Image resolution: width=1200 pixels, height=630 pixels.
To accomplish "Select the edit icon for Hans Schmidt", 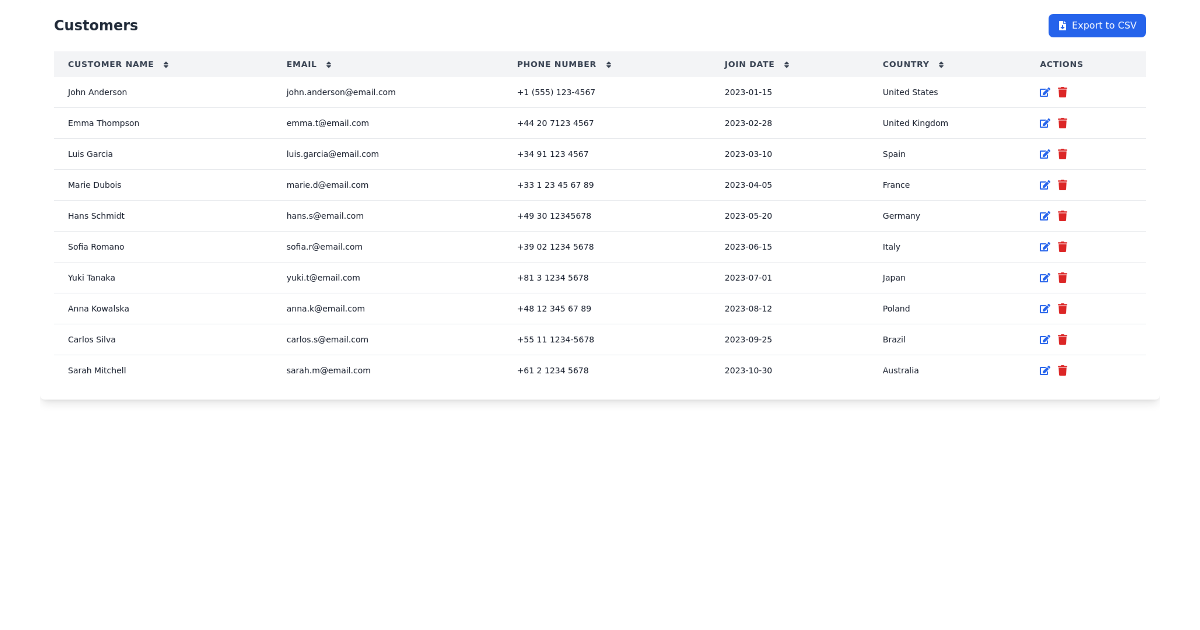I will pos(1044,216).
